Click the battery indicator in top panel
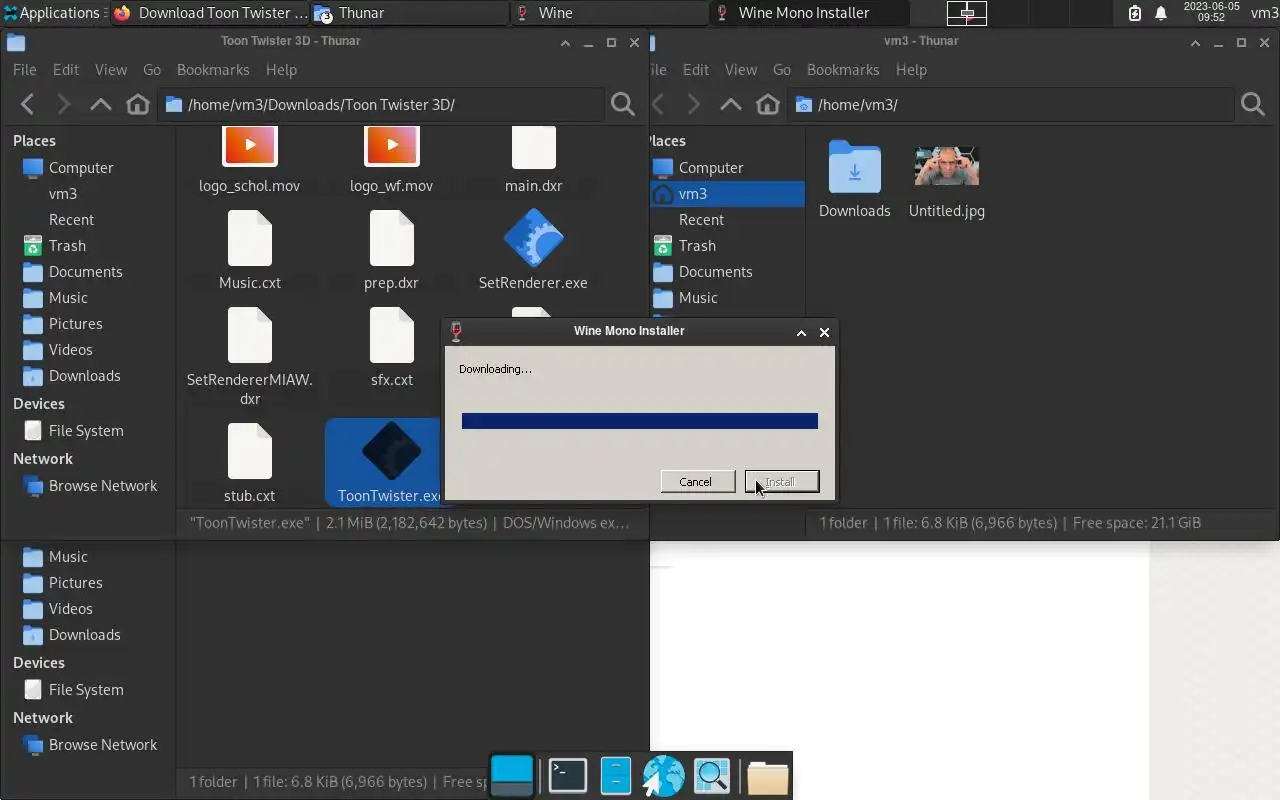The width and height of the screenshot is (1280, 800). 1135,13
